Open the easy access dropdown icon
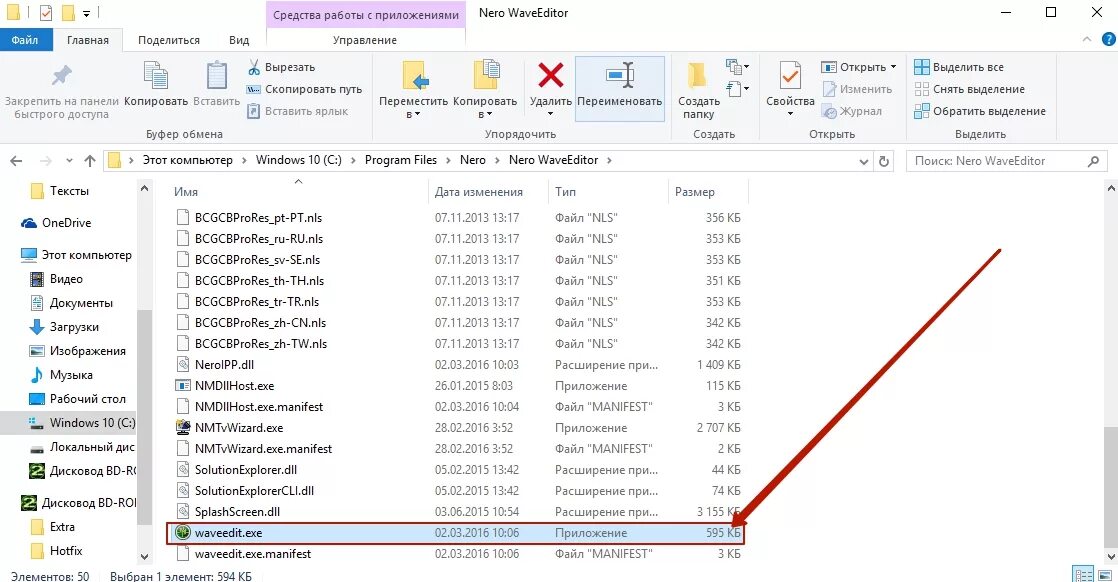 click(737, 89)
